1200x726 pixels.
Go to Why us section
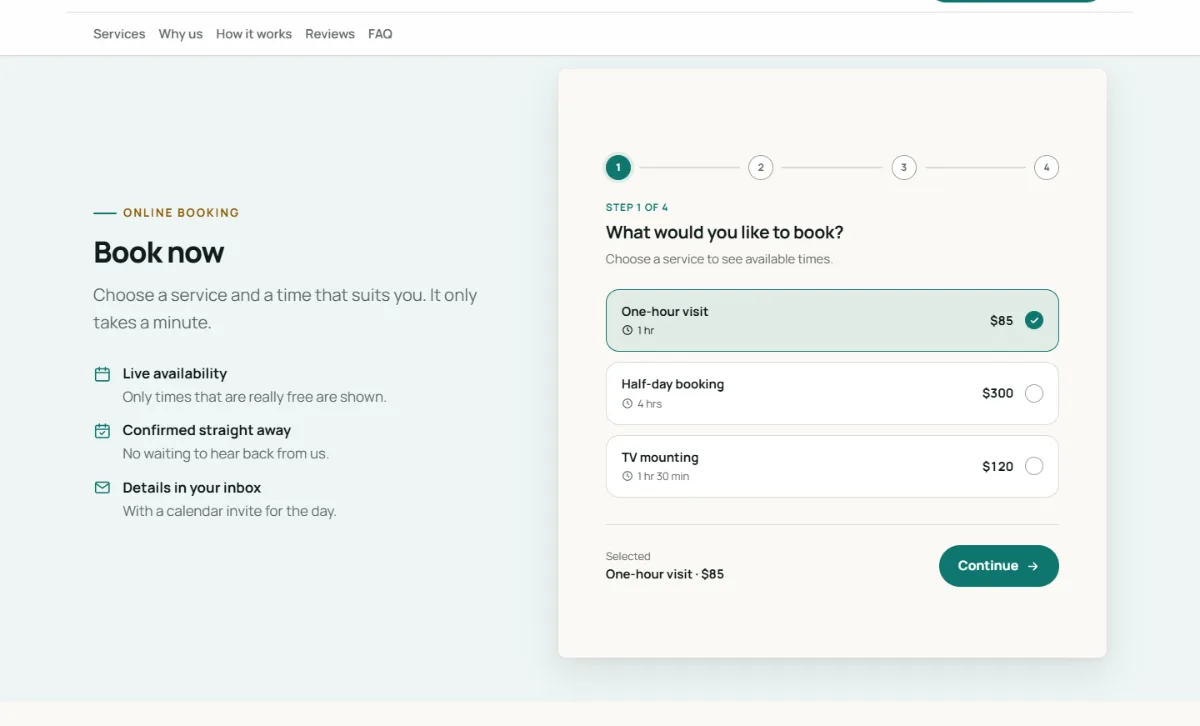pos(181,34)
